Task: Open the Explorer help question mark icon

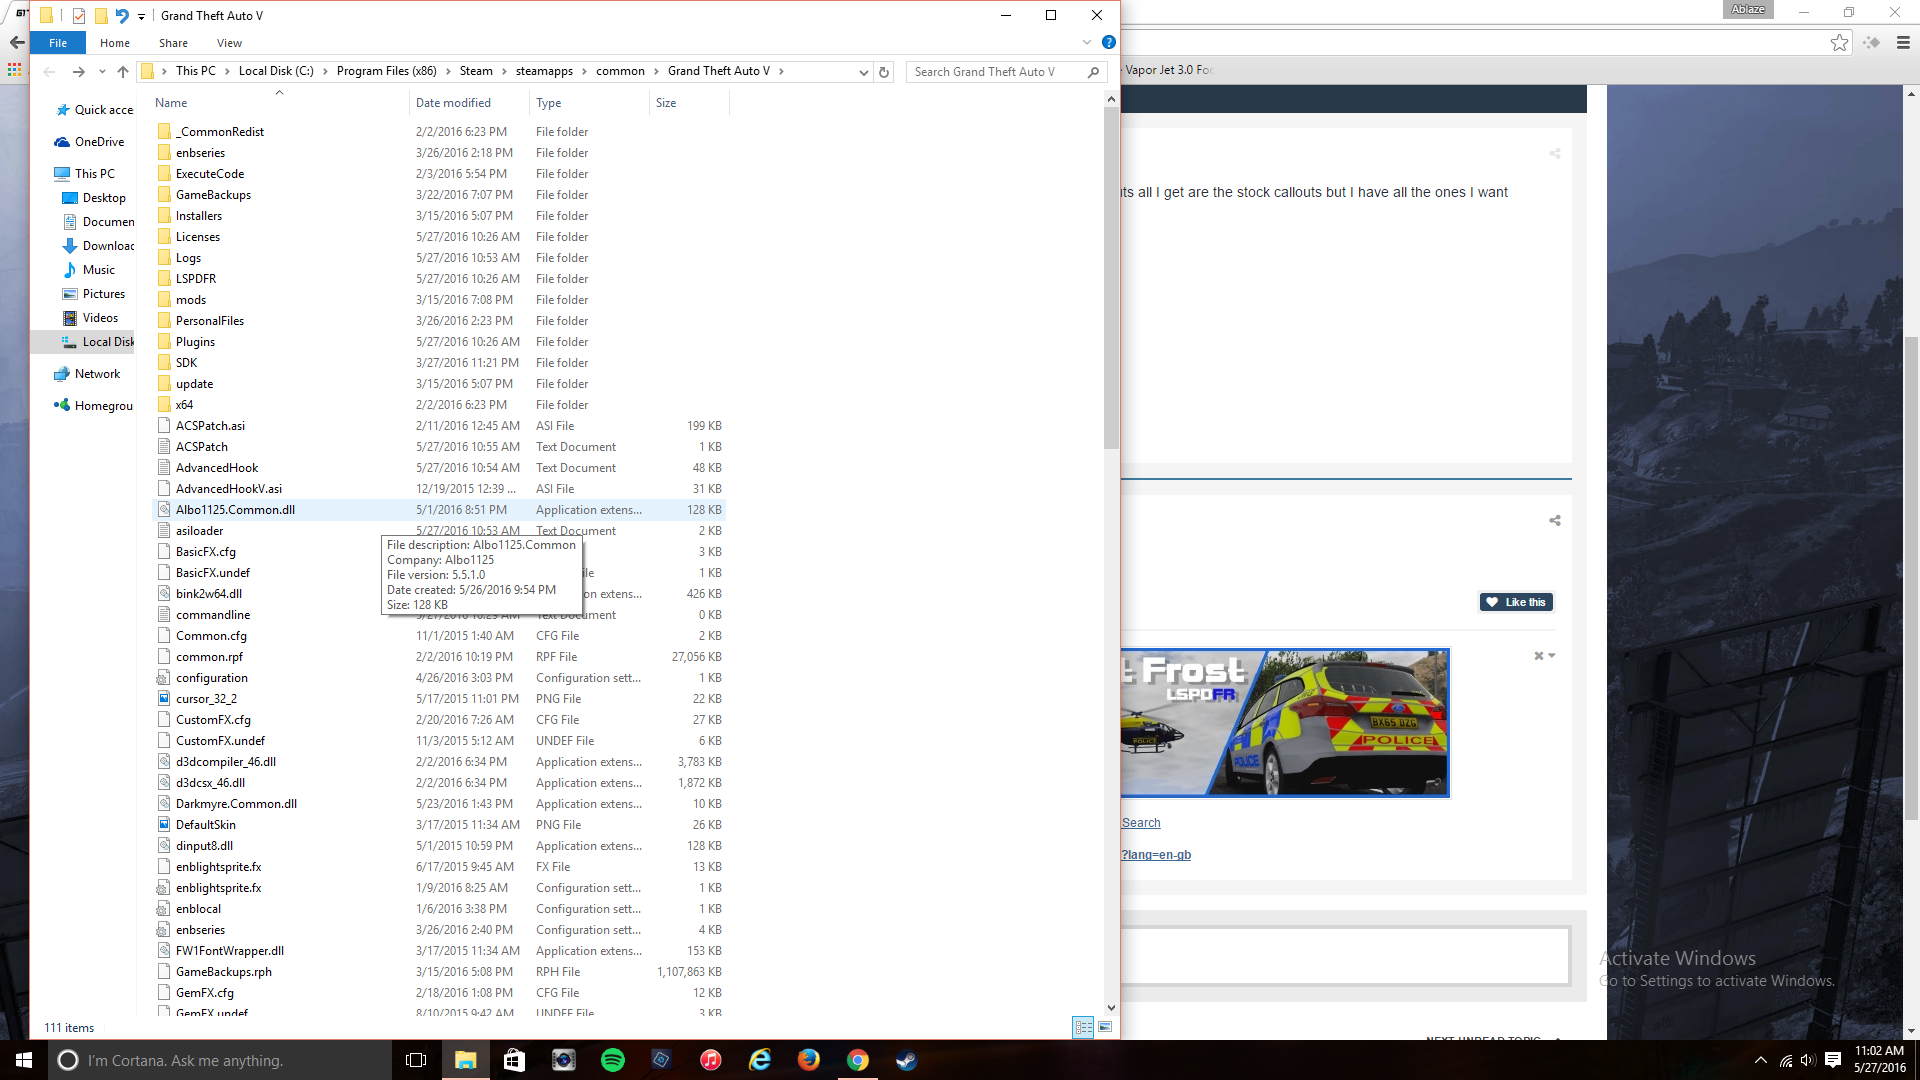Action: (1108, 43)
